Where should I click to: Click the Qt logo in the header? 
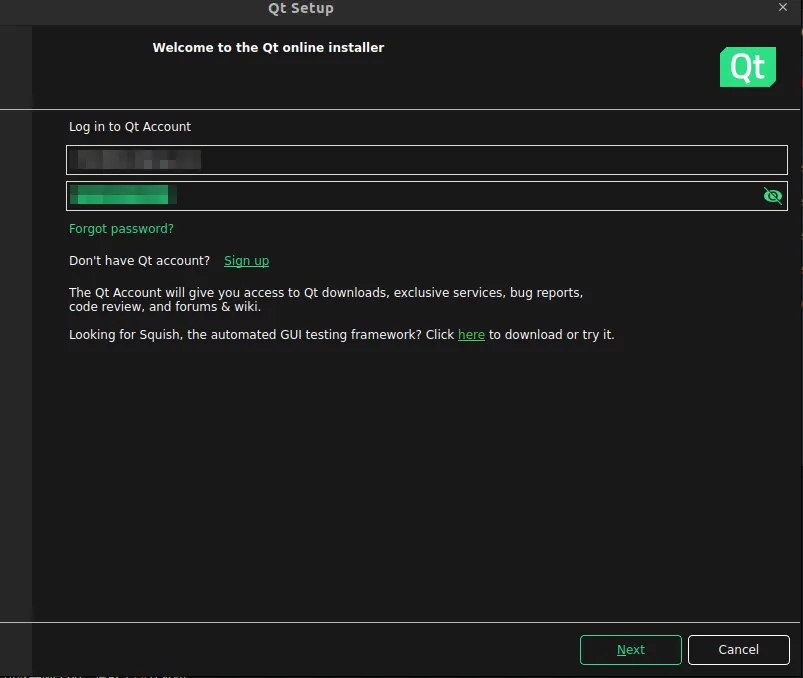[748, 67]
